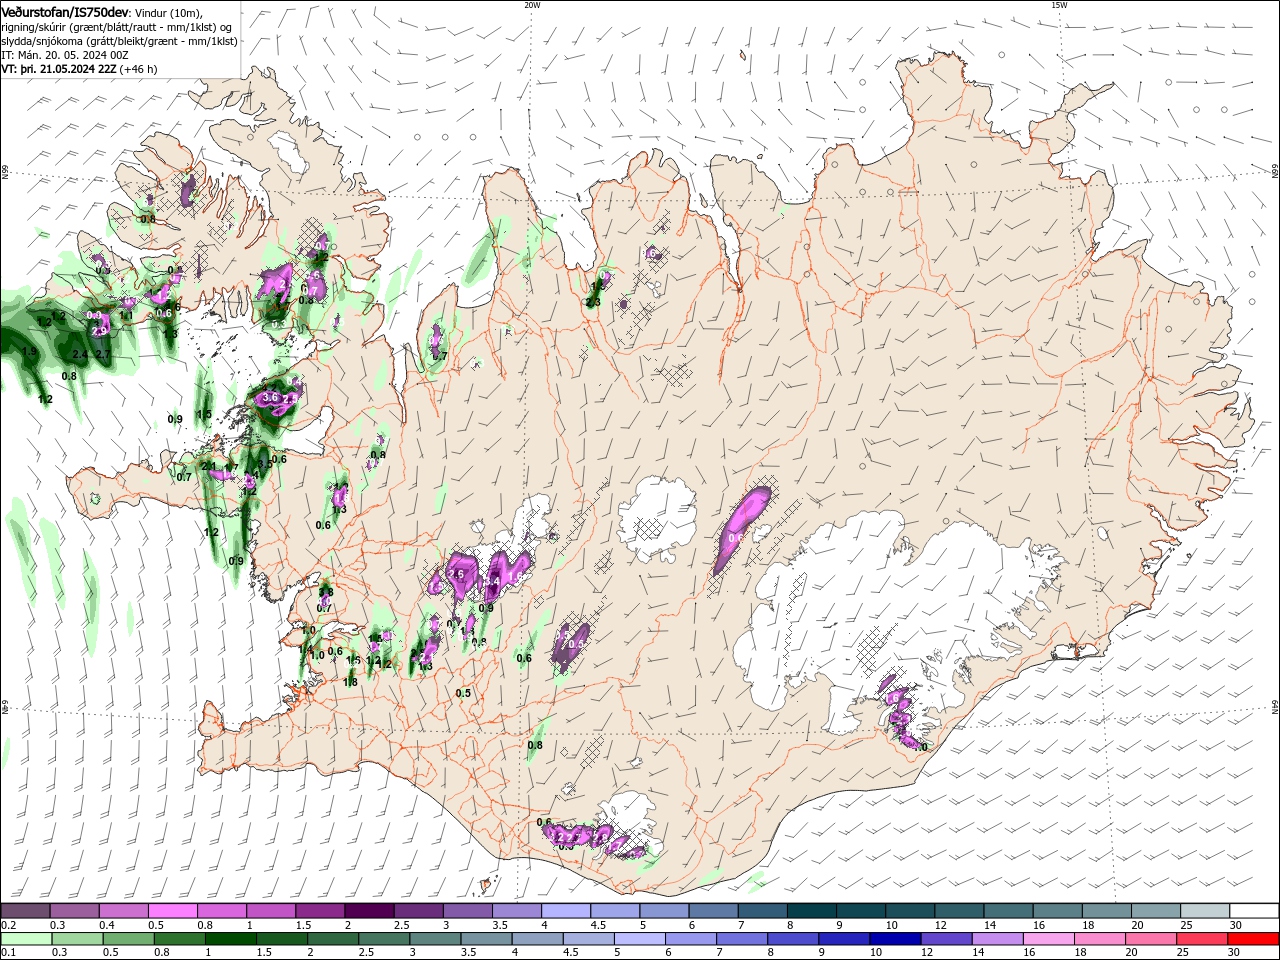The image size is (1280, 960).
Task: Click the grey-purple snow swatch at 0.2
Action: pyautogui.click(x=26, y=911)
